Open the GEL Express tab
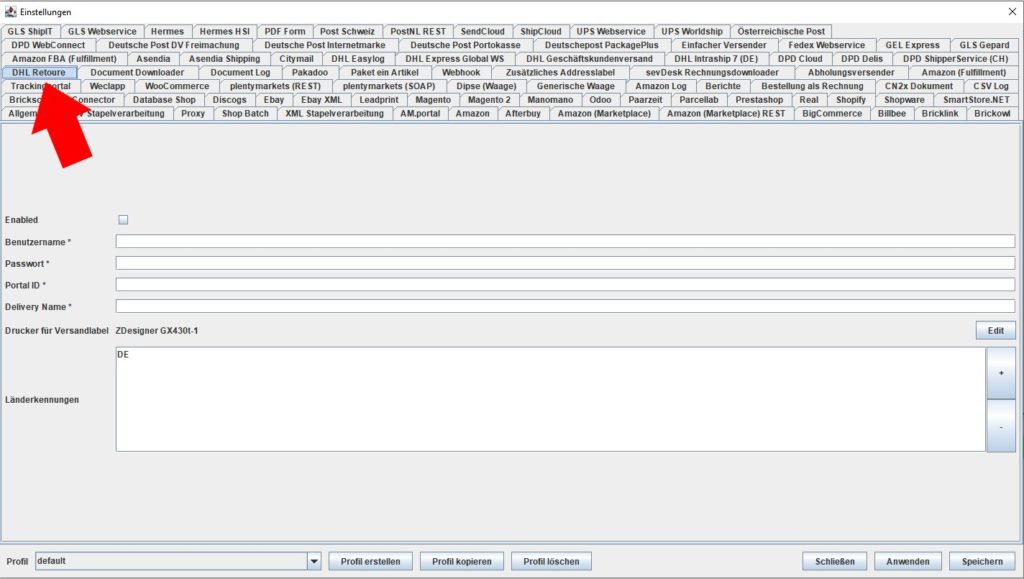The image size is (1024, 579). tap(912, 45)
